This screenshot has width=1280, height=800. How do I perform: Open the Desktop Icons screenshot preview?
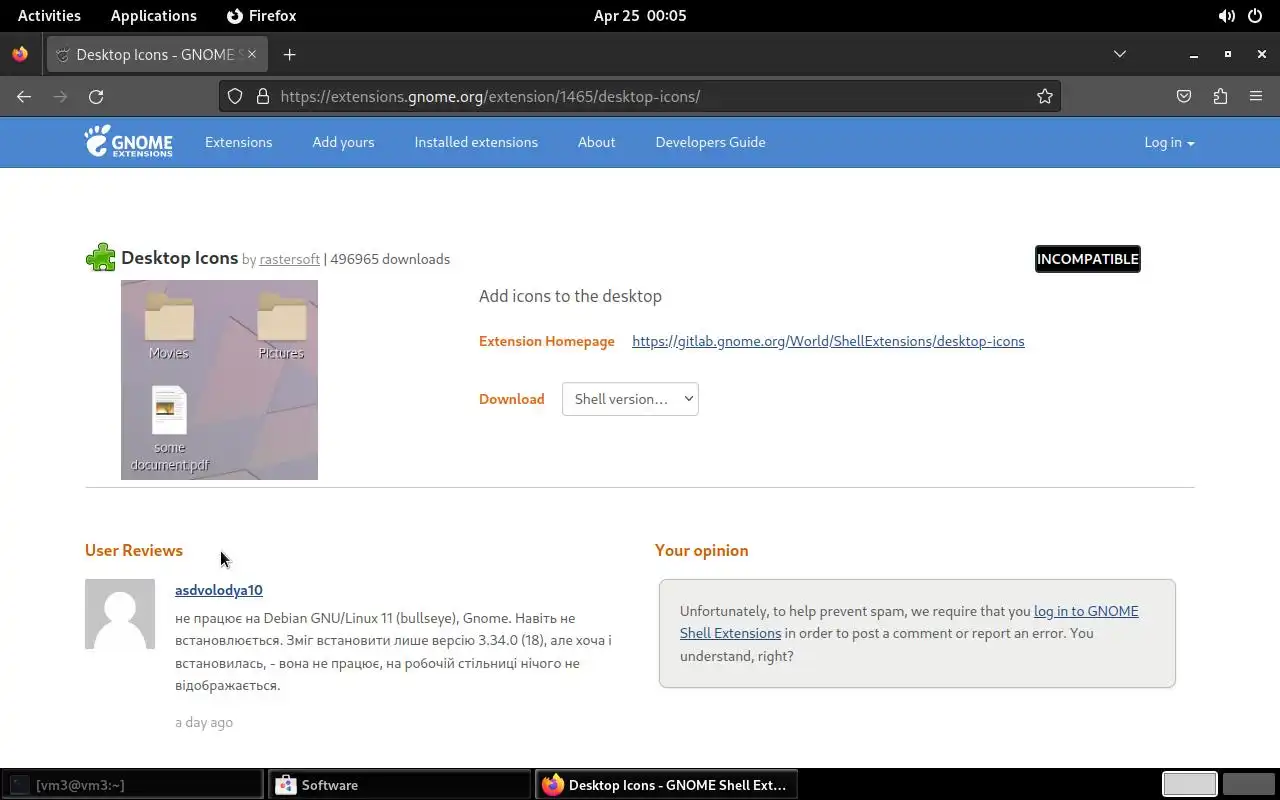click(219, 380)
